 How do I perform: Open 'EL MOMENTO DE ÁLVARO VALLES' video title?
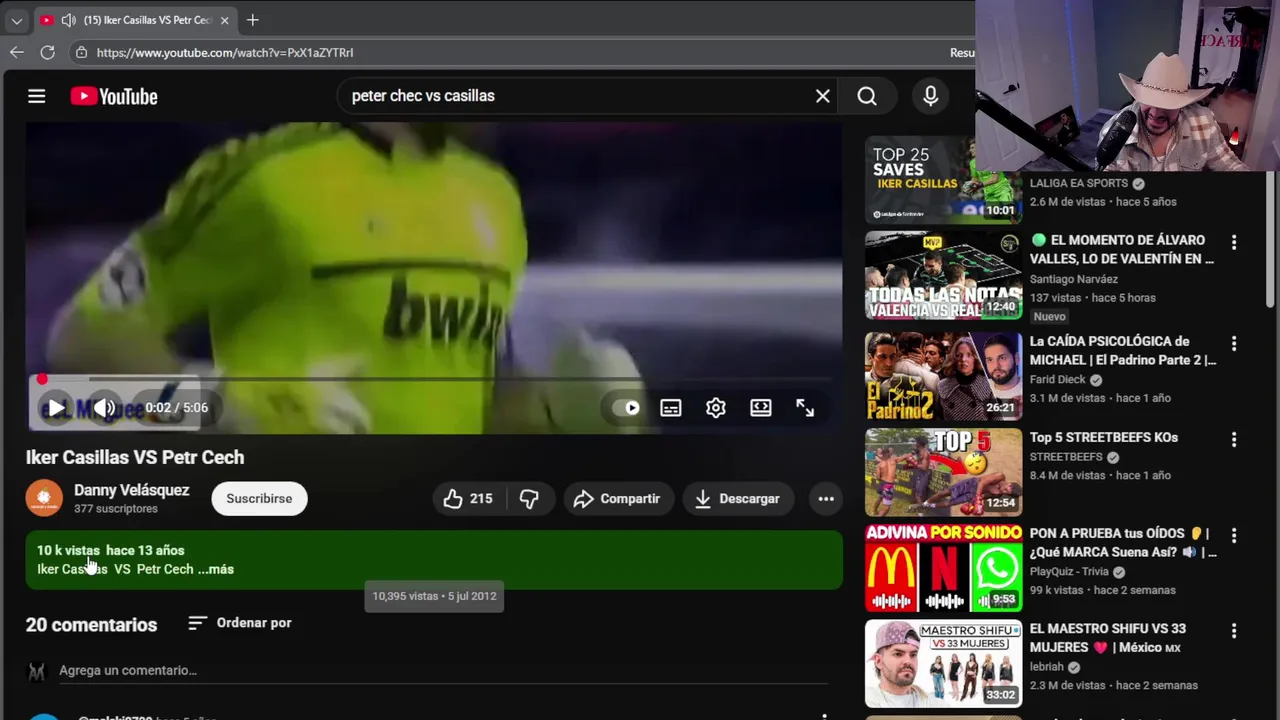[x=1122, y=249]
